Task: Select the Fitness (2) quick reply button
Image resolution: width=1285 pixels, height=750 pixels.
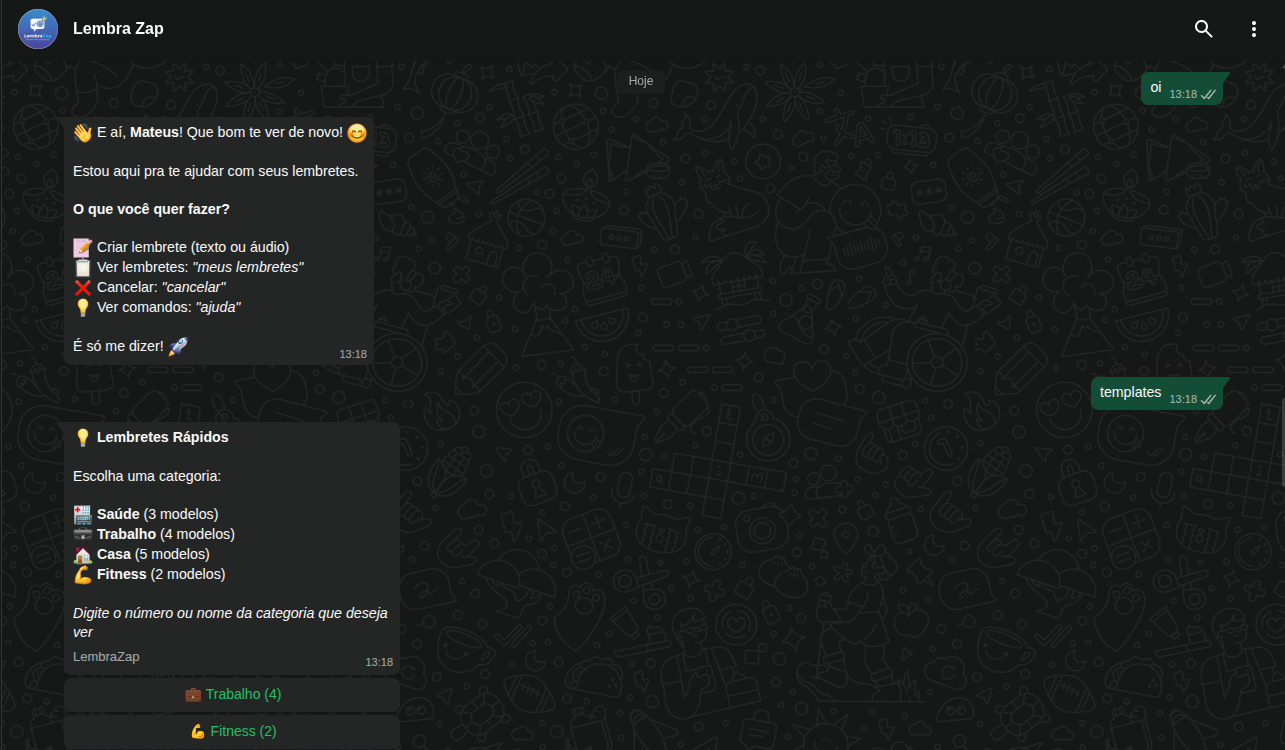Action: (x=232, y=730)
